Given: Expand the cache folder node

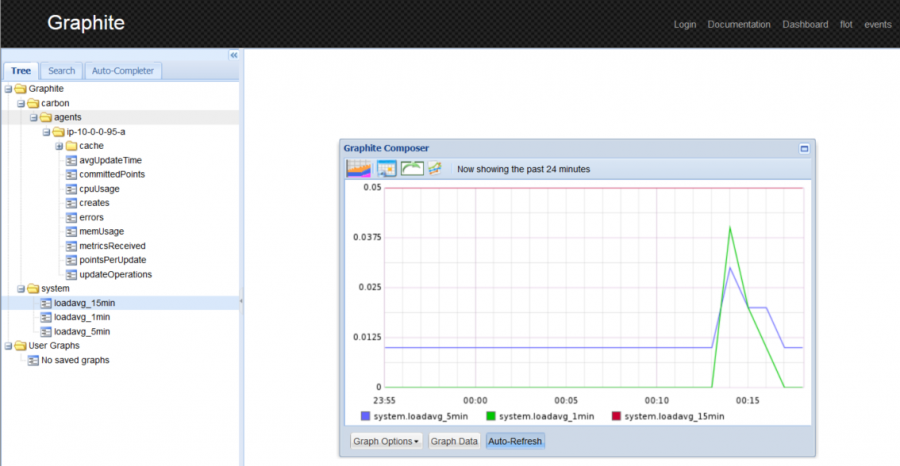Looking at the screenshot, I should 59,146.
